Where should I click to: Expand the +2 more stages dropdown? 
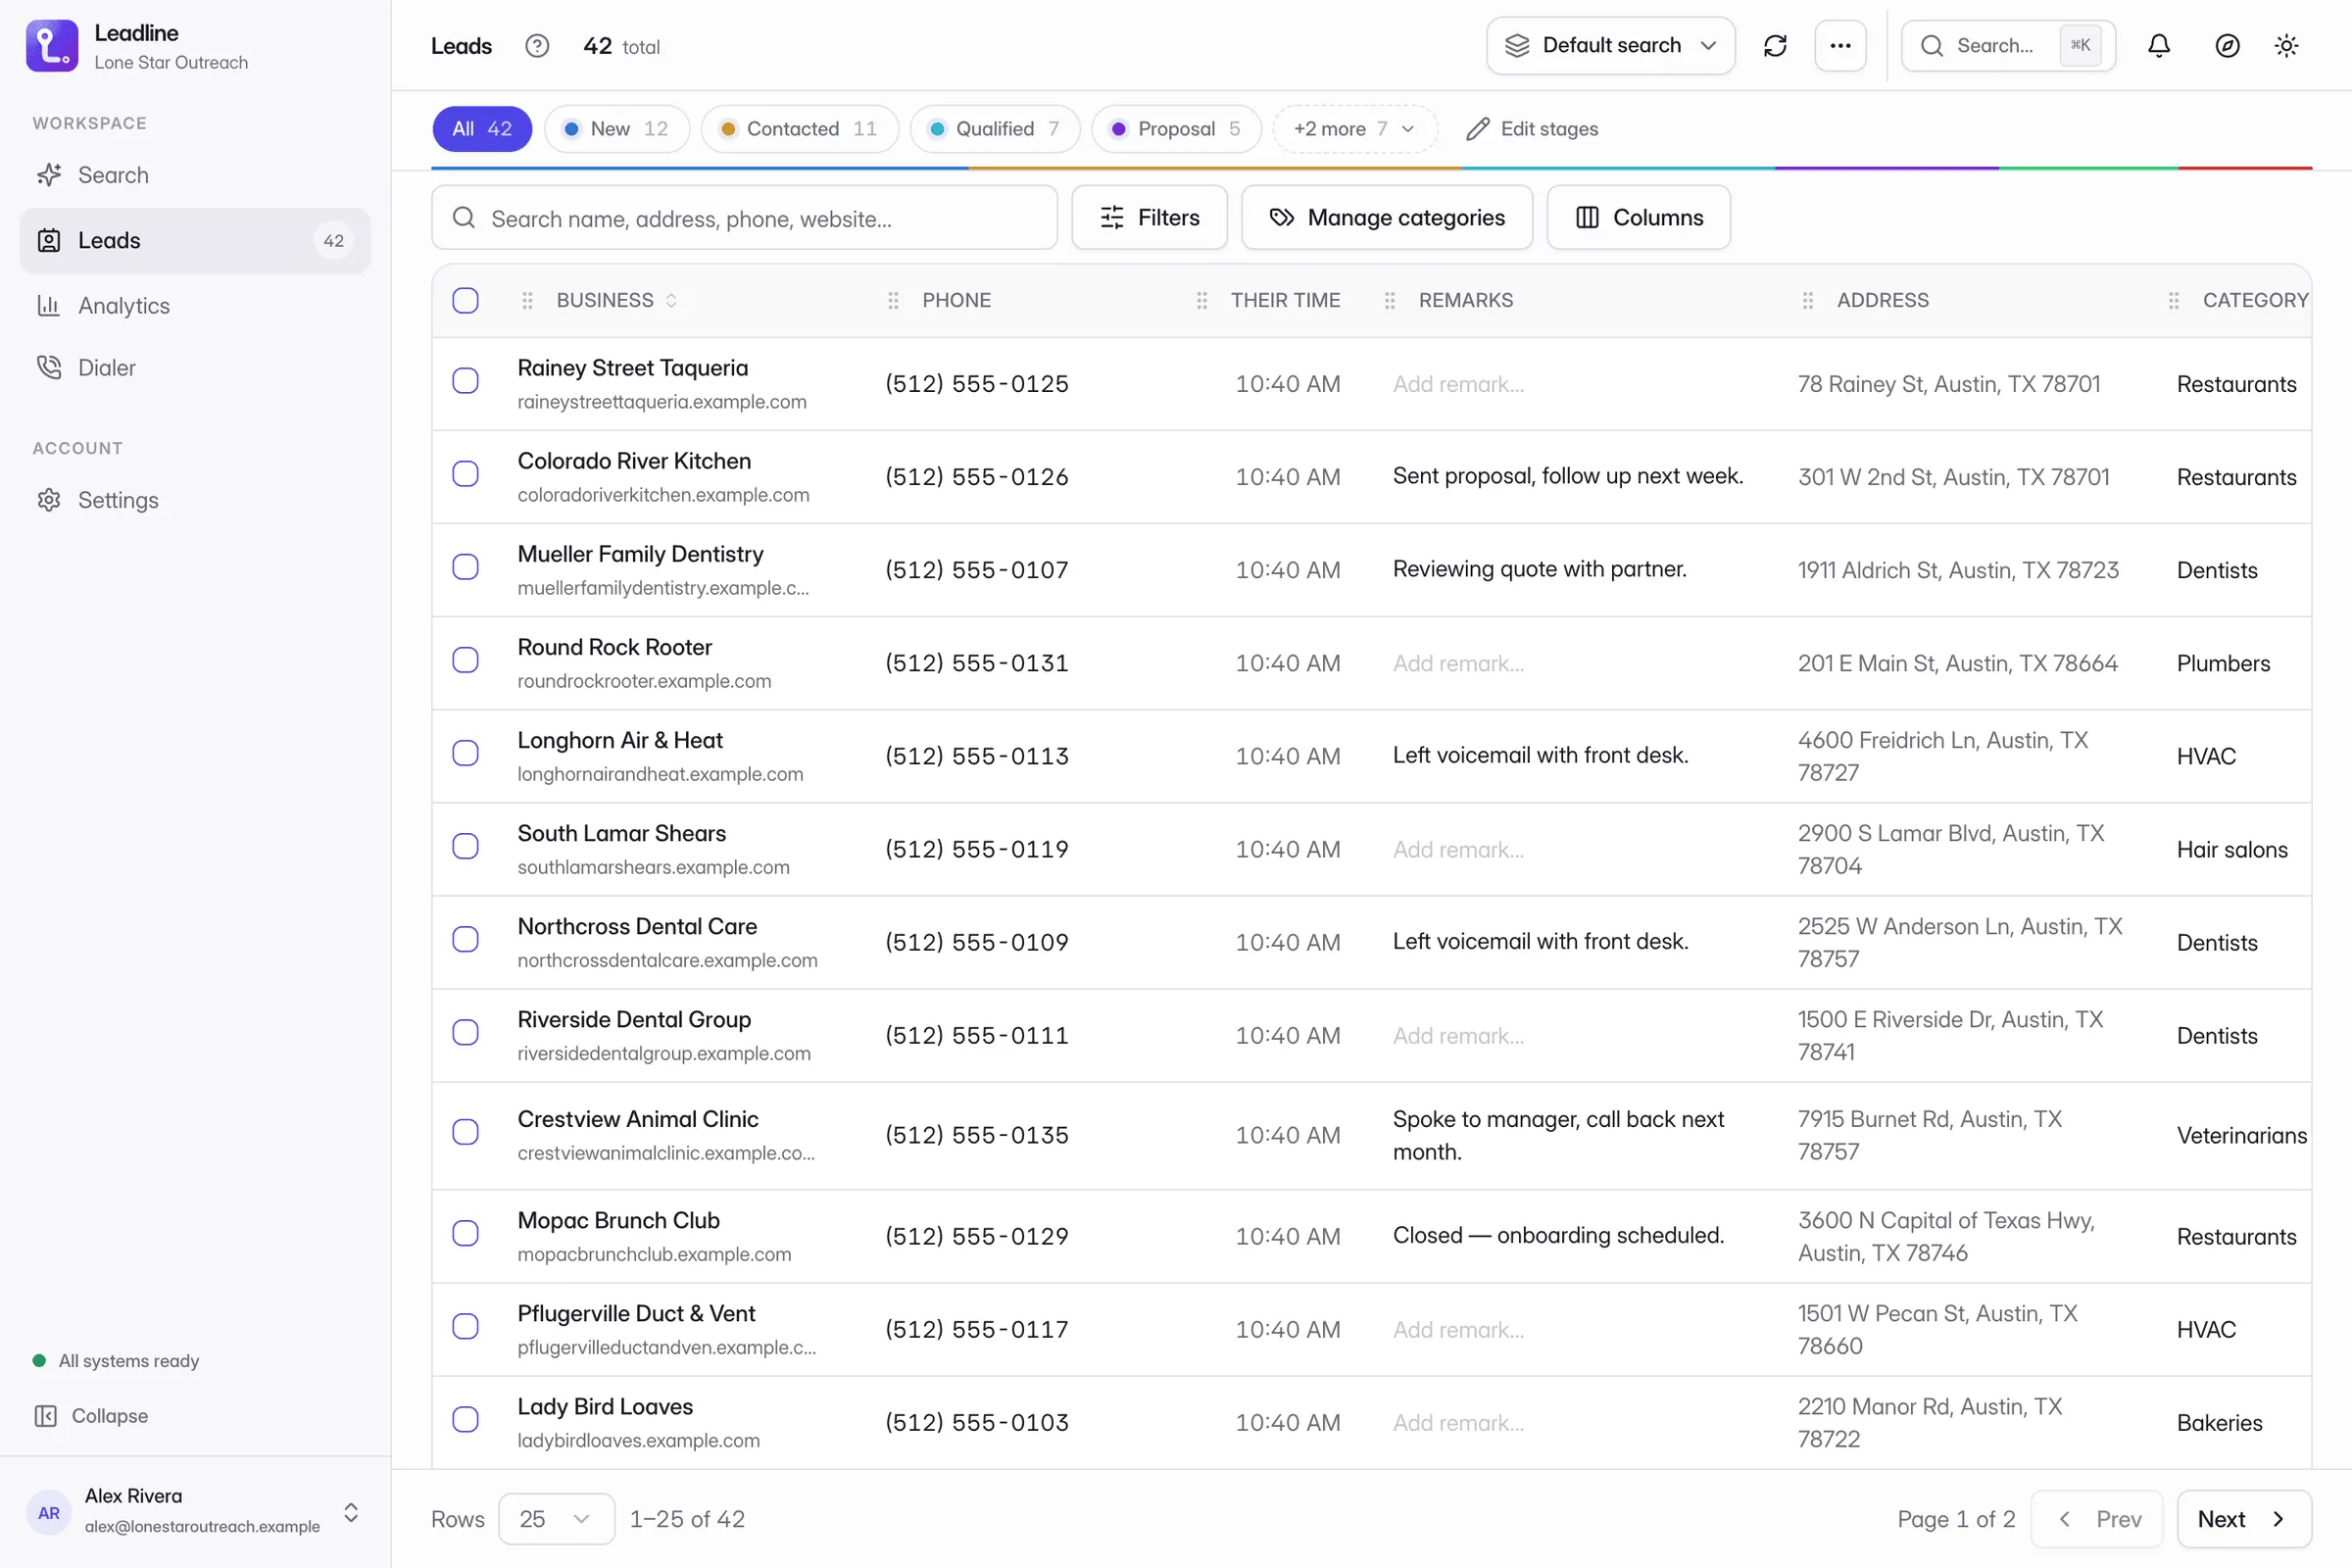[1354, 129]
